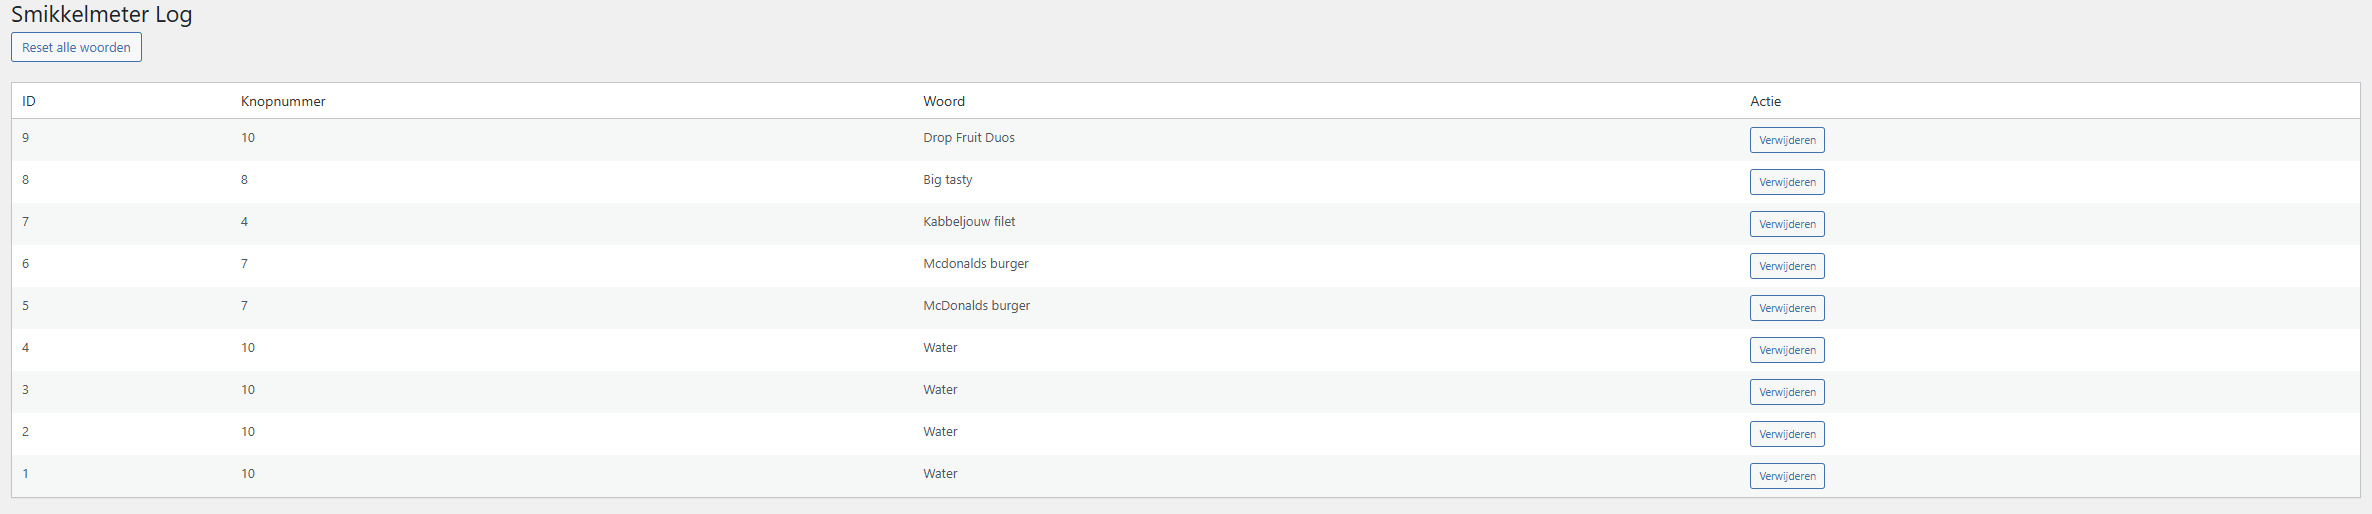
Task: Delete the Water entry with ID 4
Action: tap(1786, 350)
